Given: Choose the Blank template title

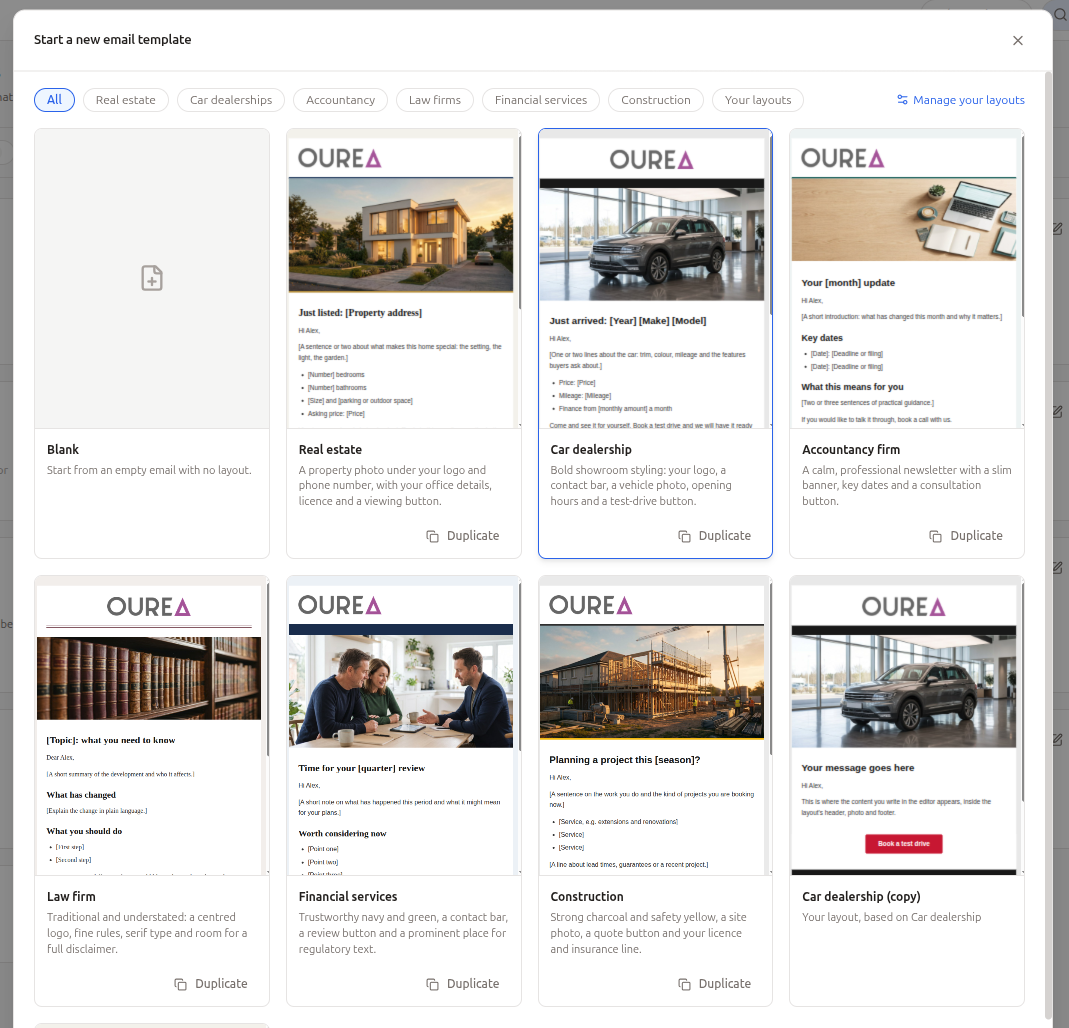Looking at the screenshot, I should (63, 449).
